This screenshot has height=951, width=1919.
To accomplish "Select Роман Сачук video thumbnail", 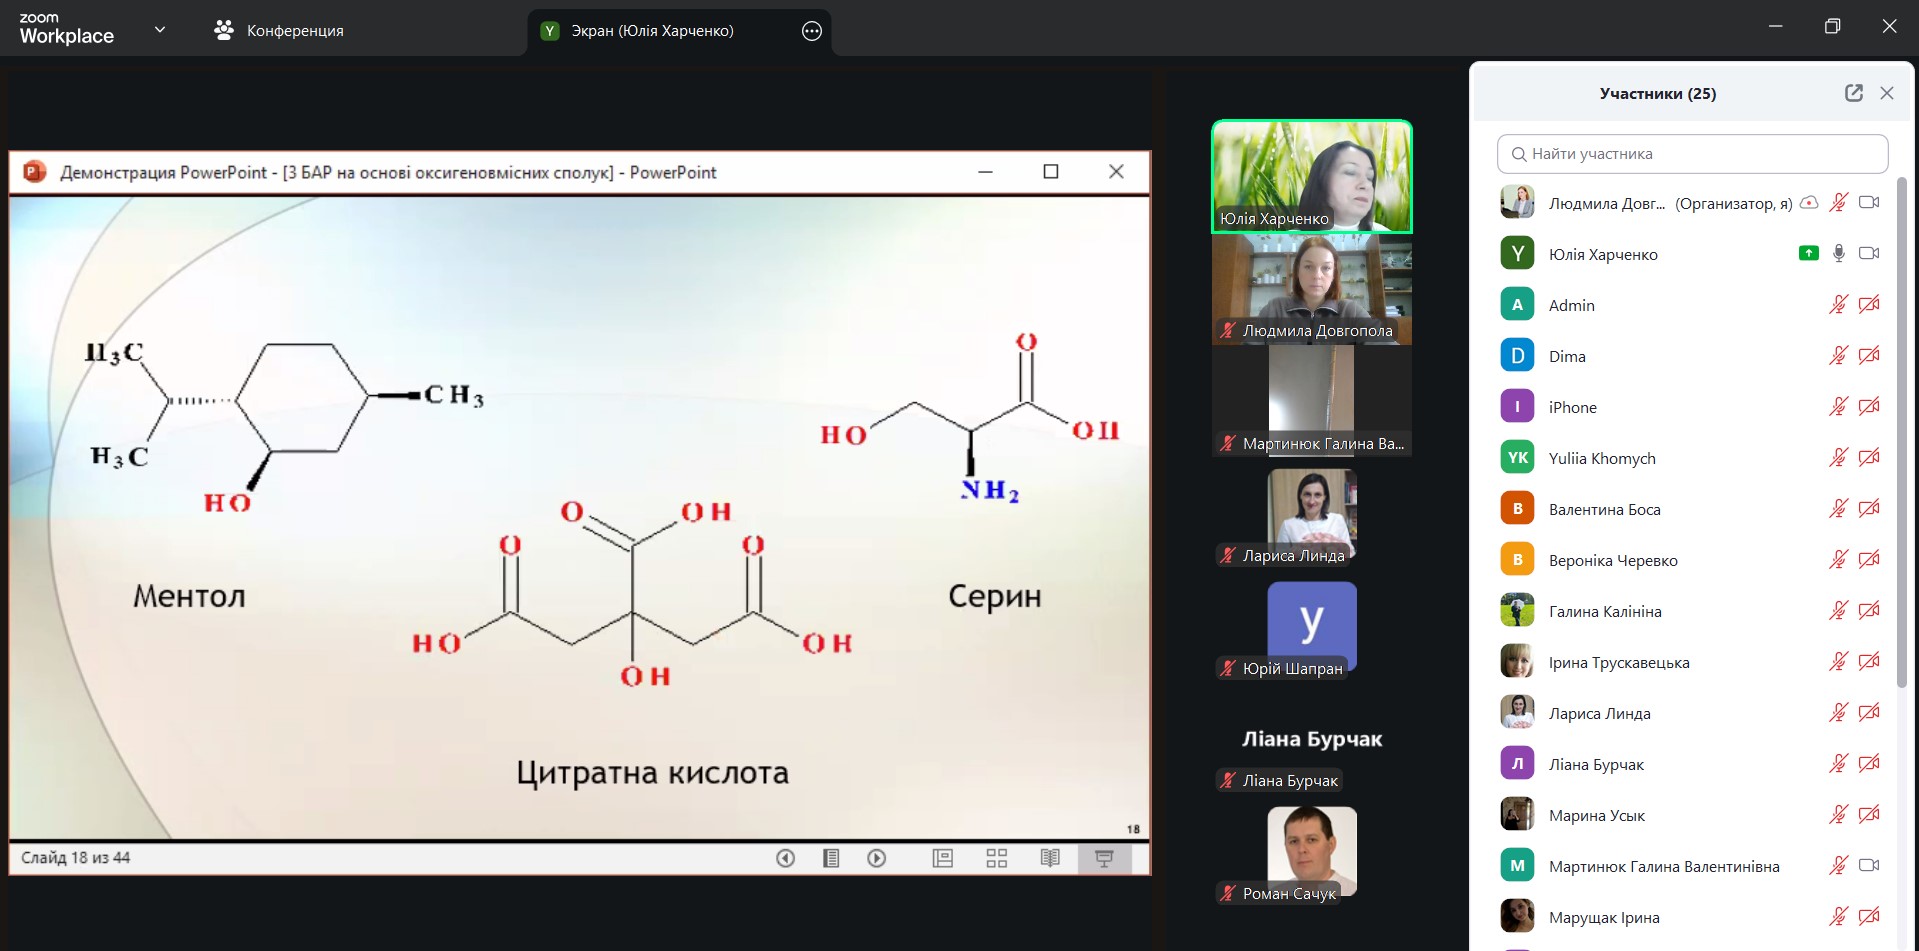I will [1311, 851].
